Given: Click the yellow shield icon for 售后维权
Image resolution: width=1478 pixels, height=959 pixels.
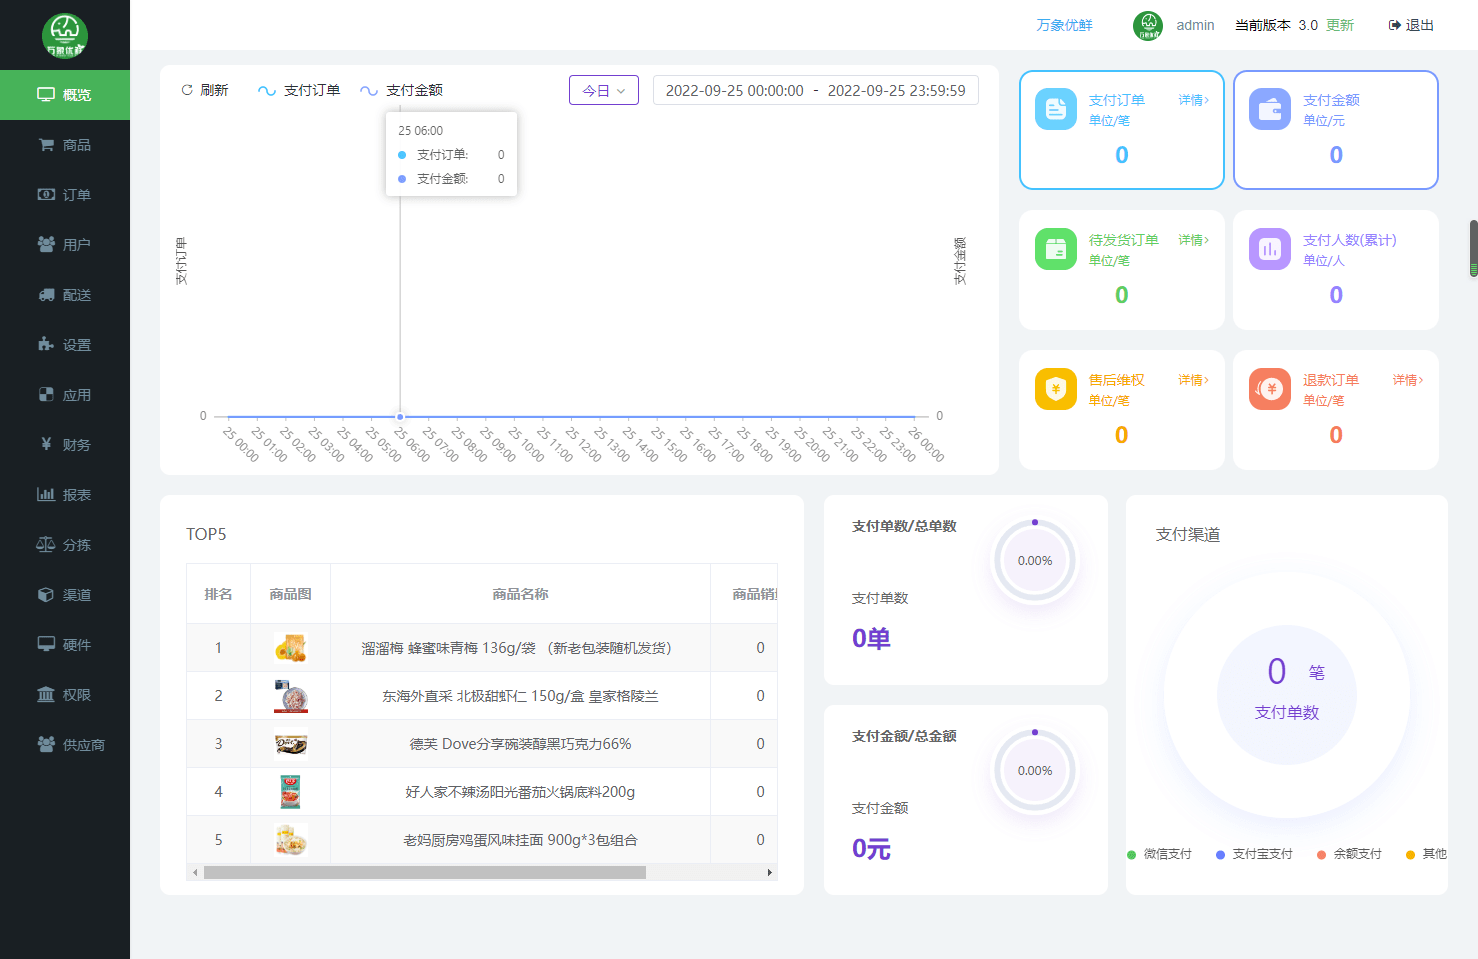Looking at the screenshot, I should [x=1055, y=390].
